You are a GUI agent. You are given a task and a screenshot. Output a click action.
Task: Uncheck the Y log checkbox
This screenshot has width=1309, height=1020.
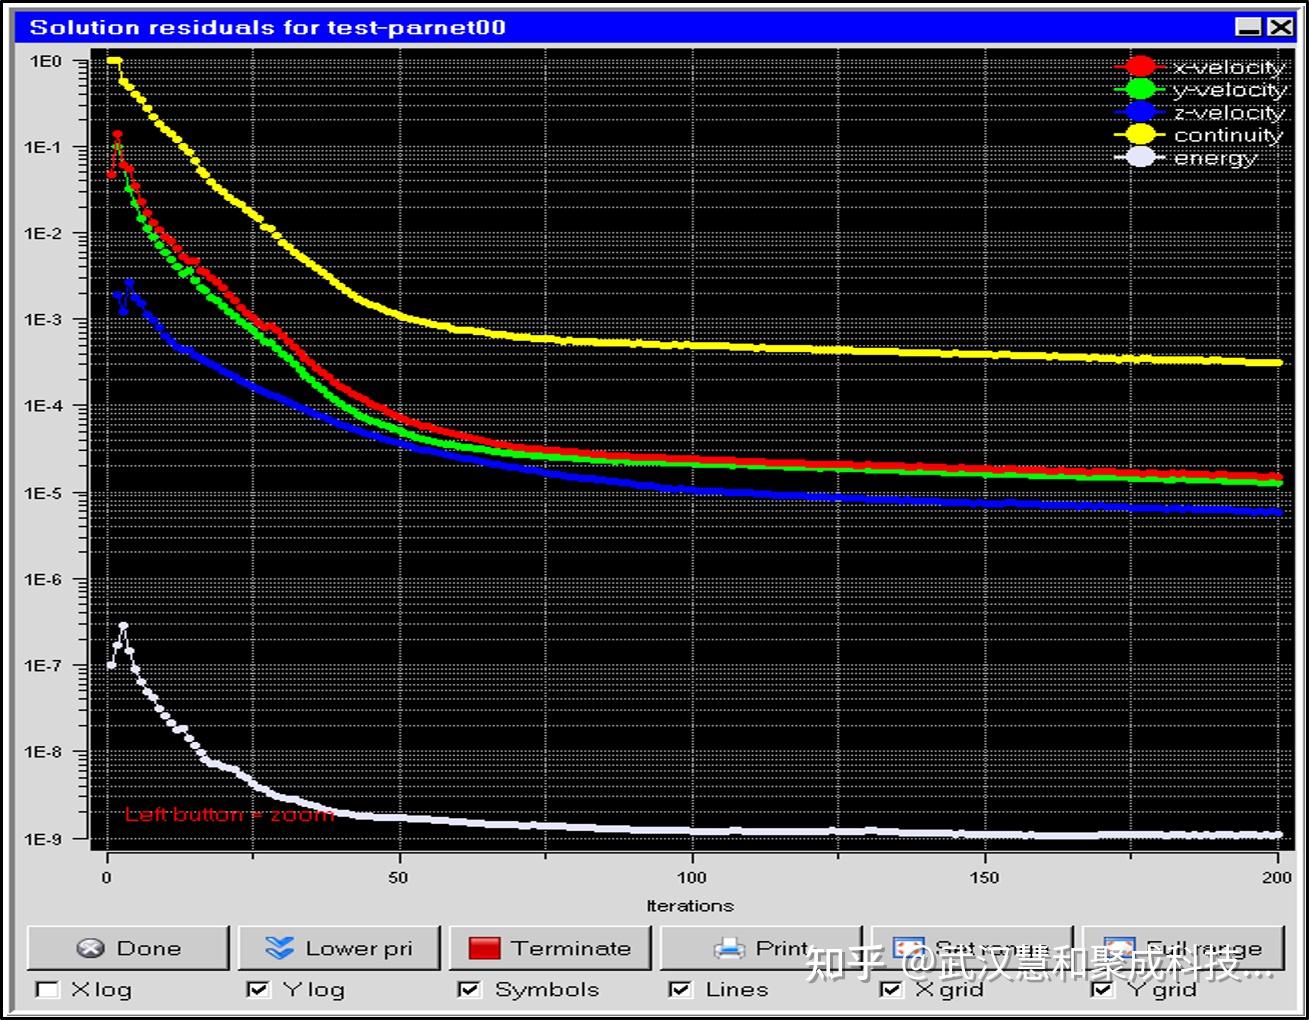[258, 990]
